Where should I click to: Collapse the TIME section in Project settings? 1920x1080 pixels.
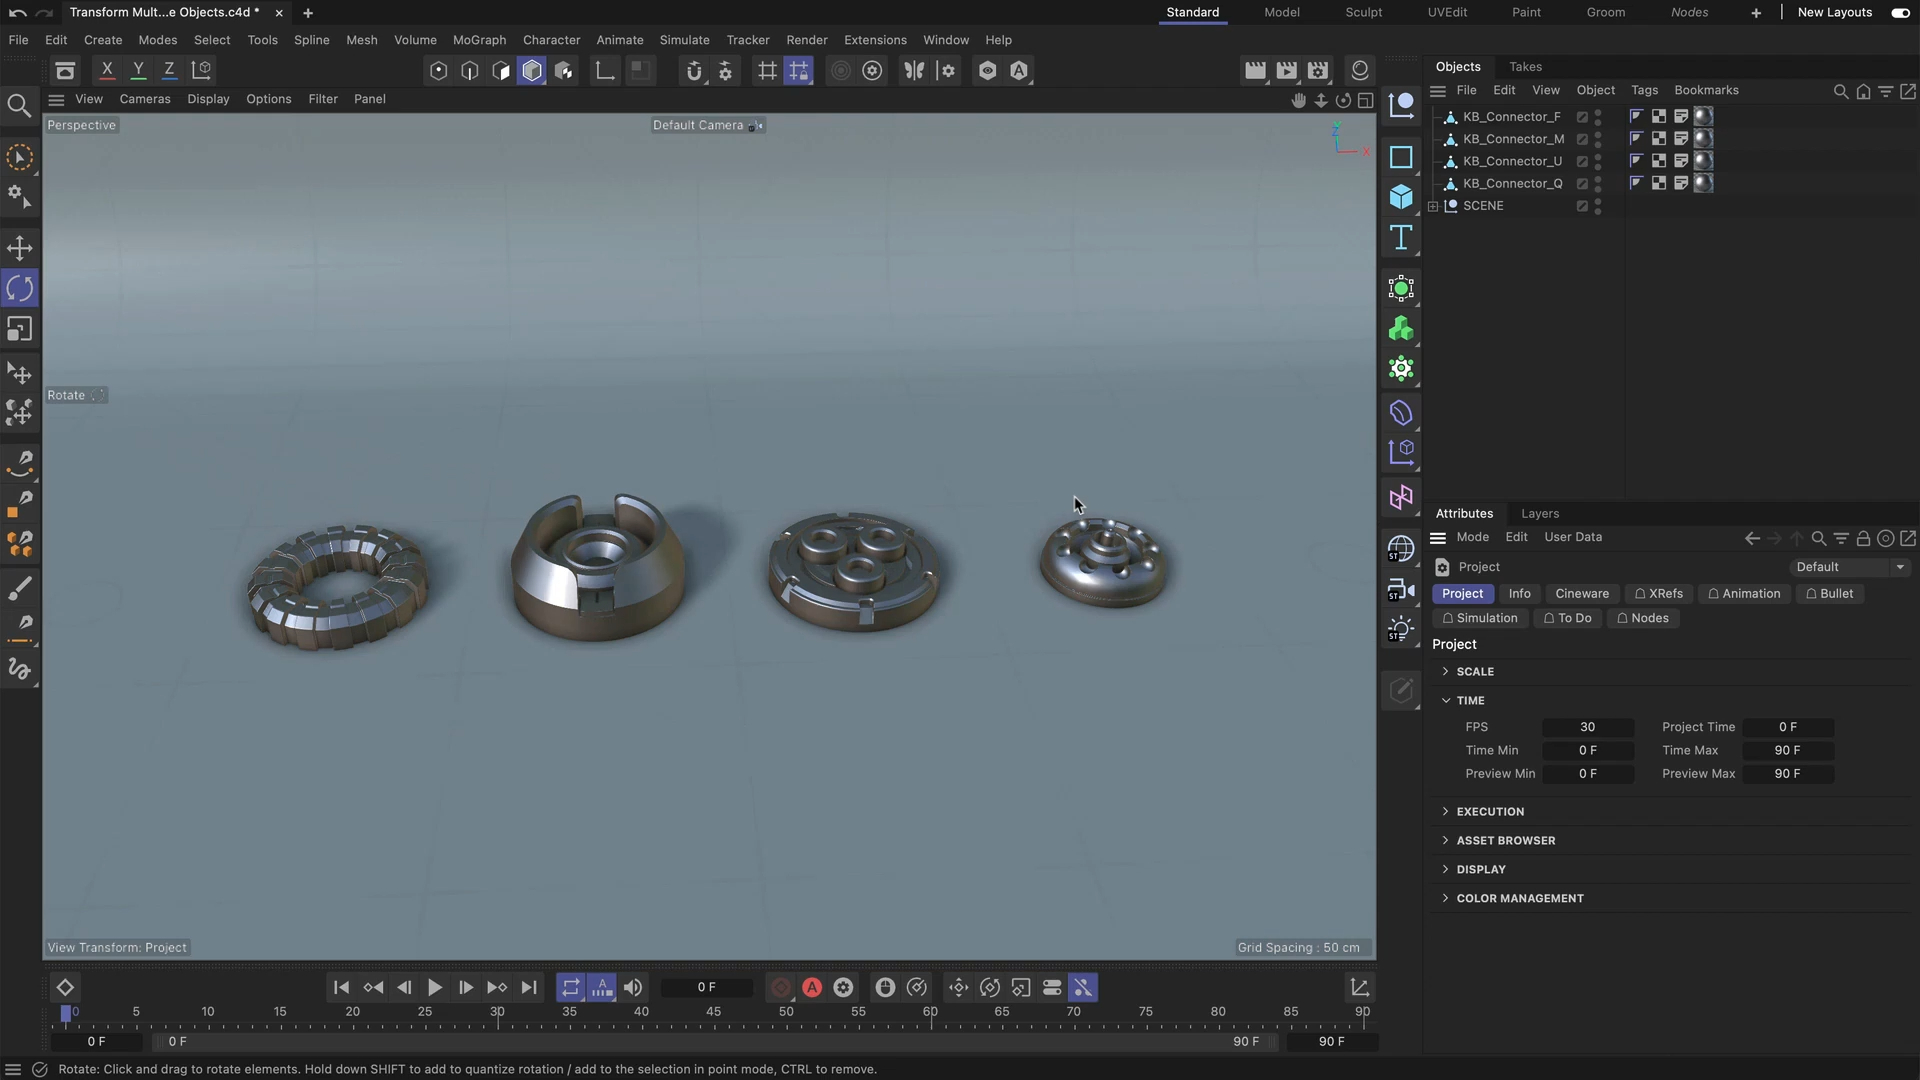1446,700
